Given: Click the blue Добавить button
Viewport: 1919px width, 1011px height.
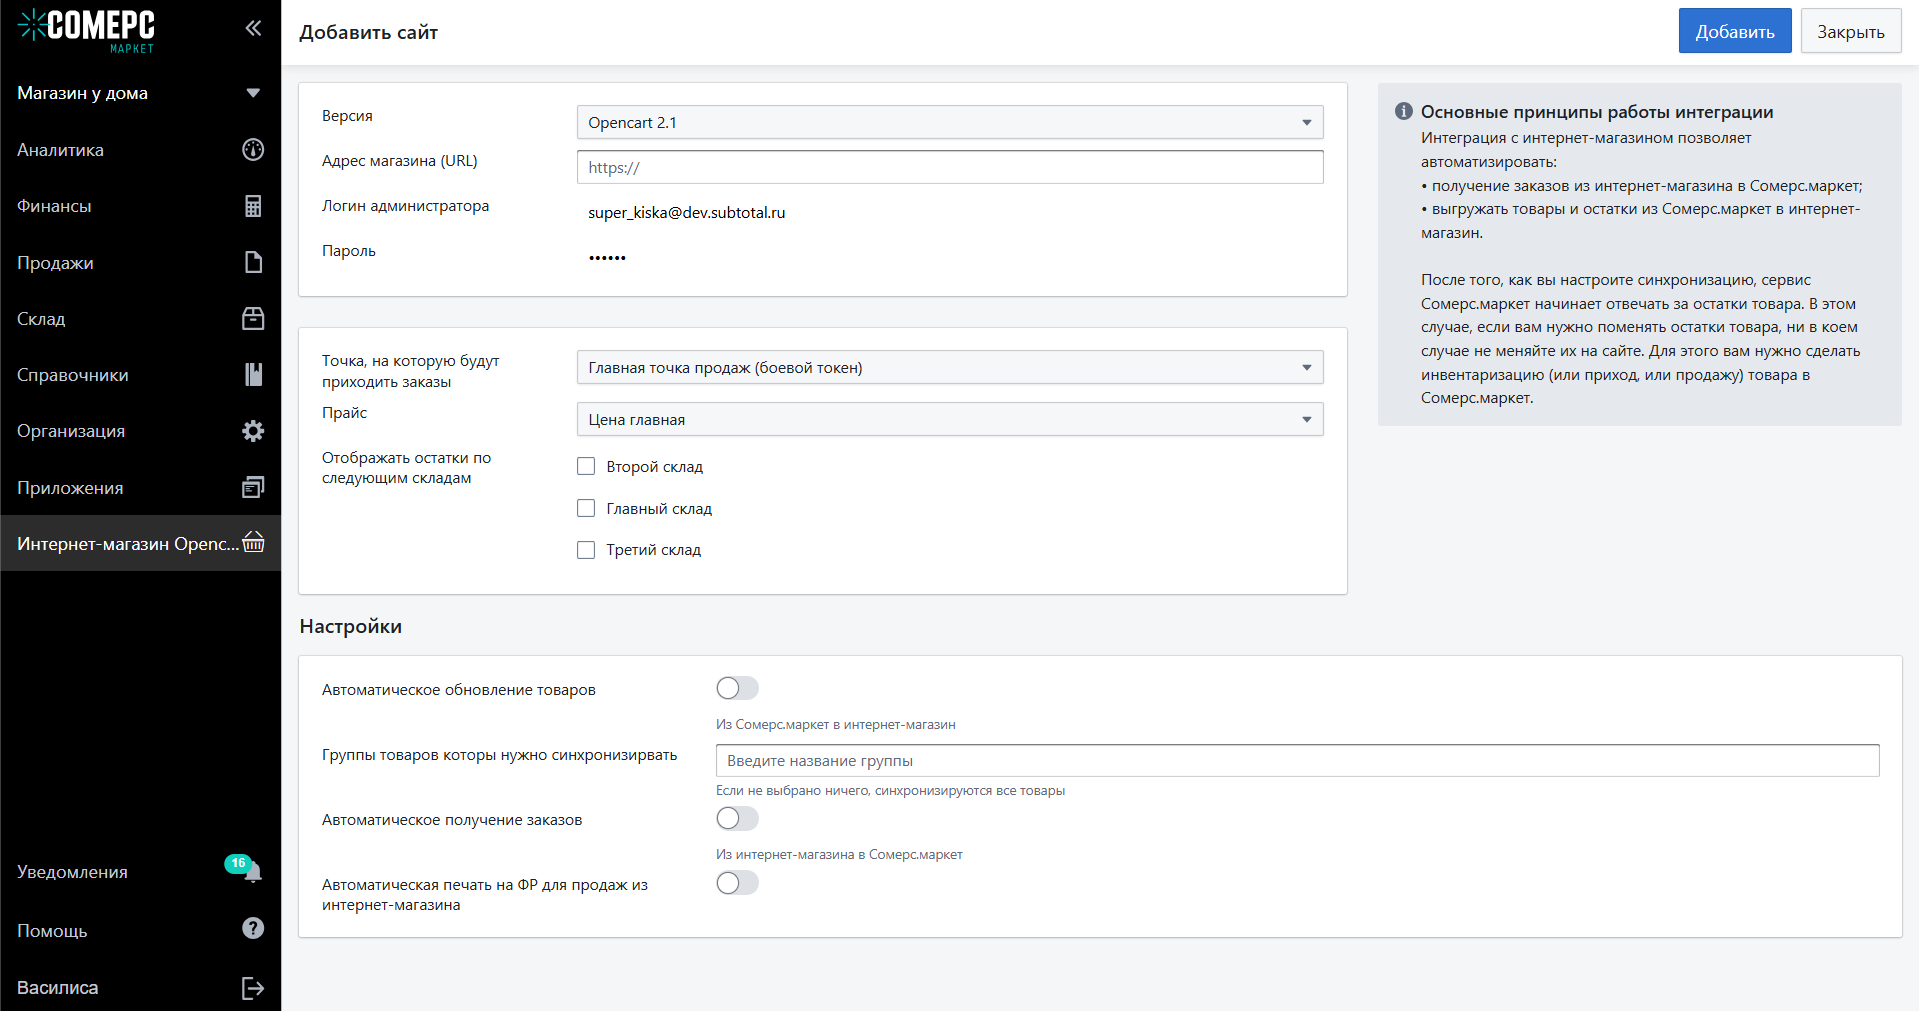Looking at the screenshot, I should [1735, 31].
